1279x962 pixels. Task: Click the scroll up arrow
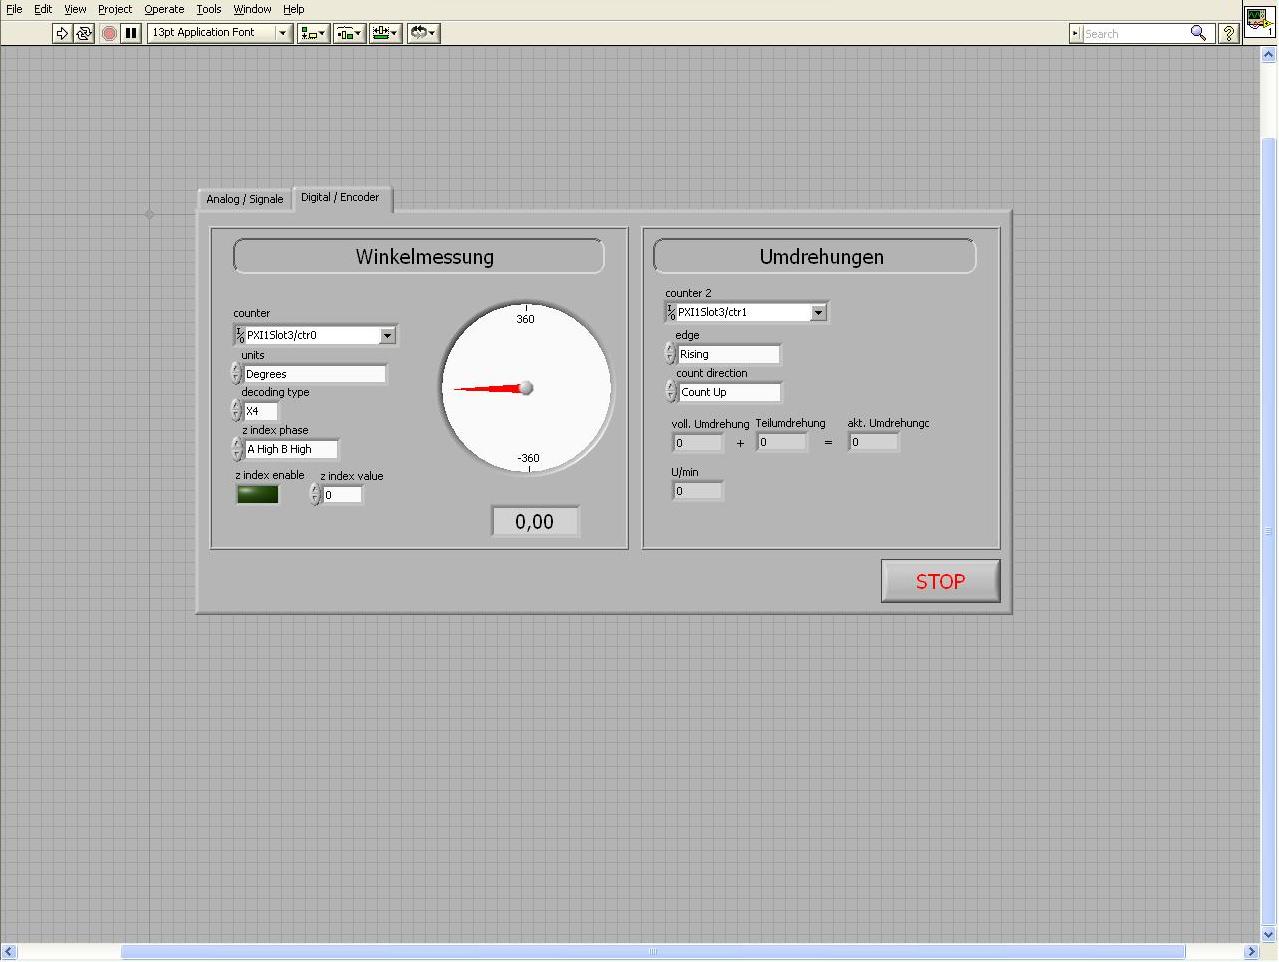[x=1269, y=55]
